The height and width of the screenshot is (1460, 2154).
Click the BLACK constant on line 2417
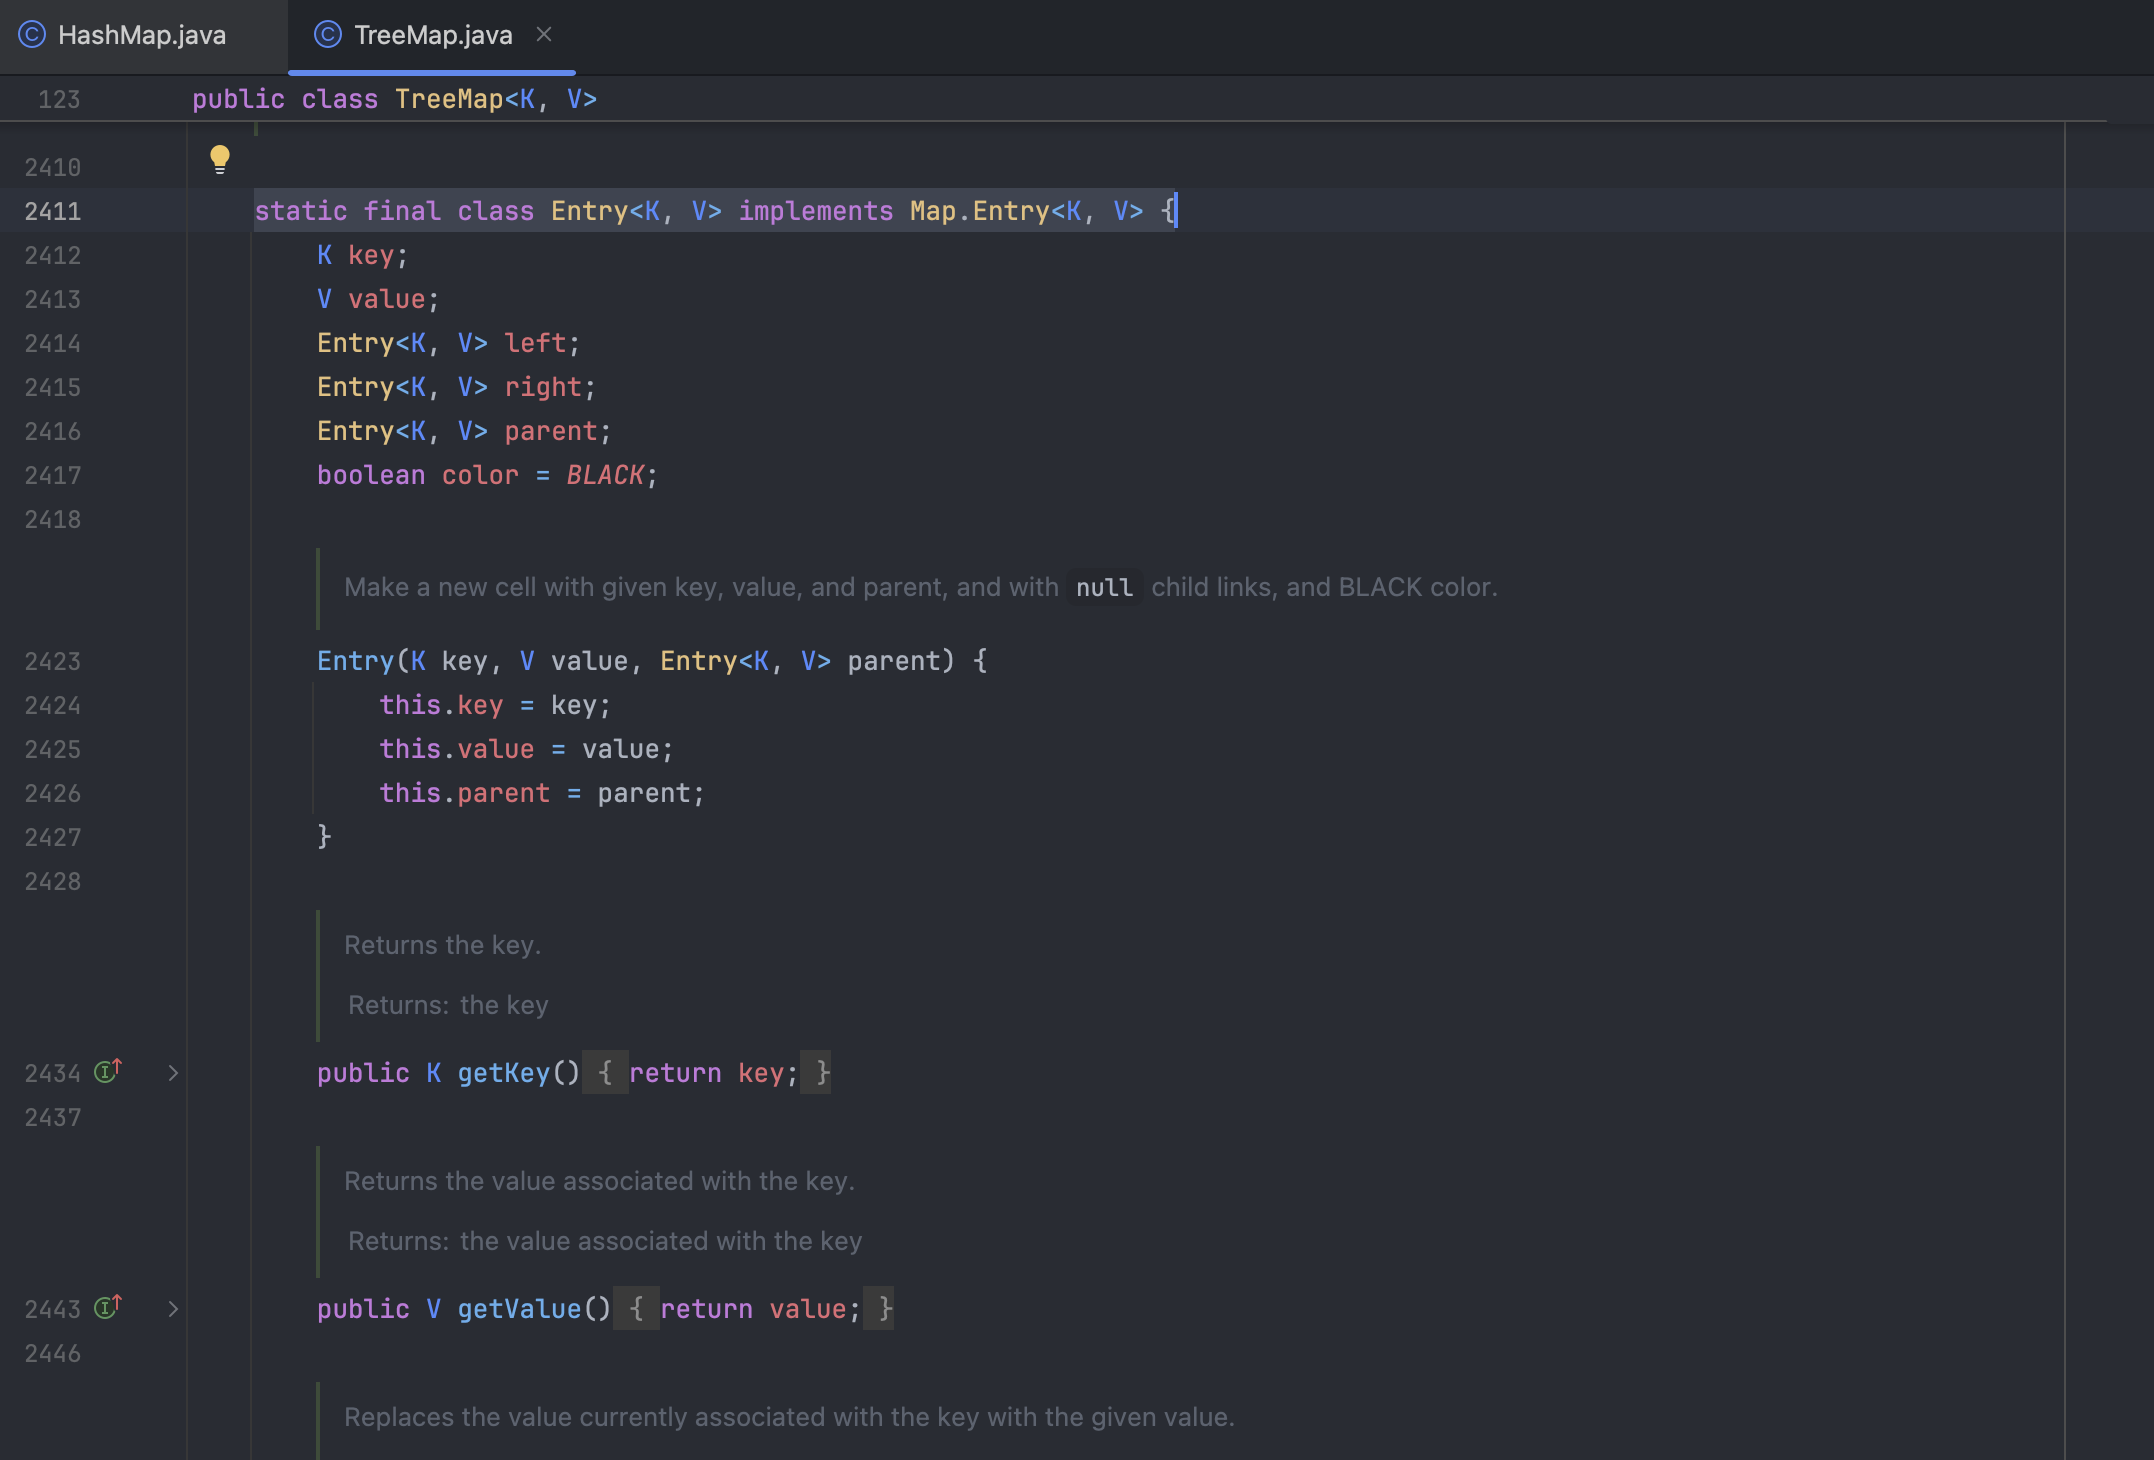605,475
